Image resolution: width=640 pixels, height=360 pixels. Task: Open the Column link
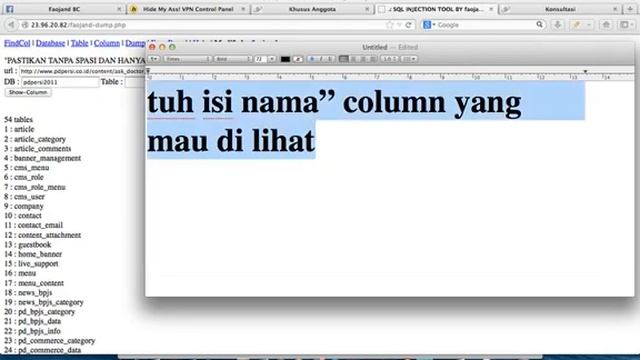click(x=107, y=43)
